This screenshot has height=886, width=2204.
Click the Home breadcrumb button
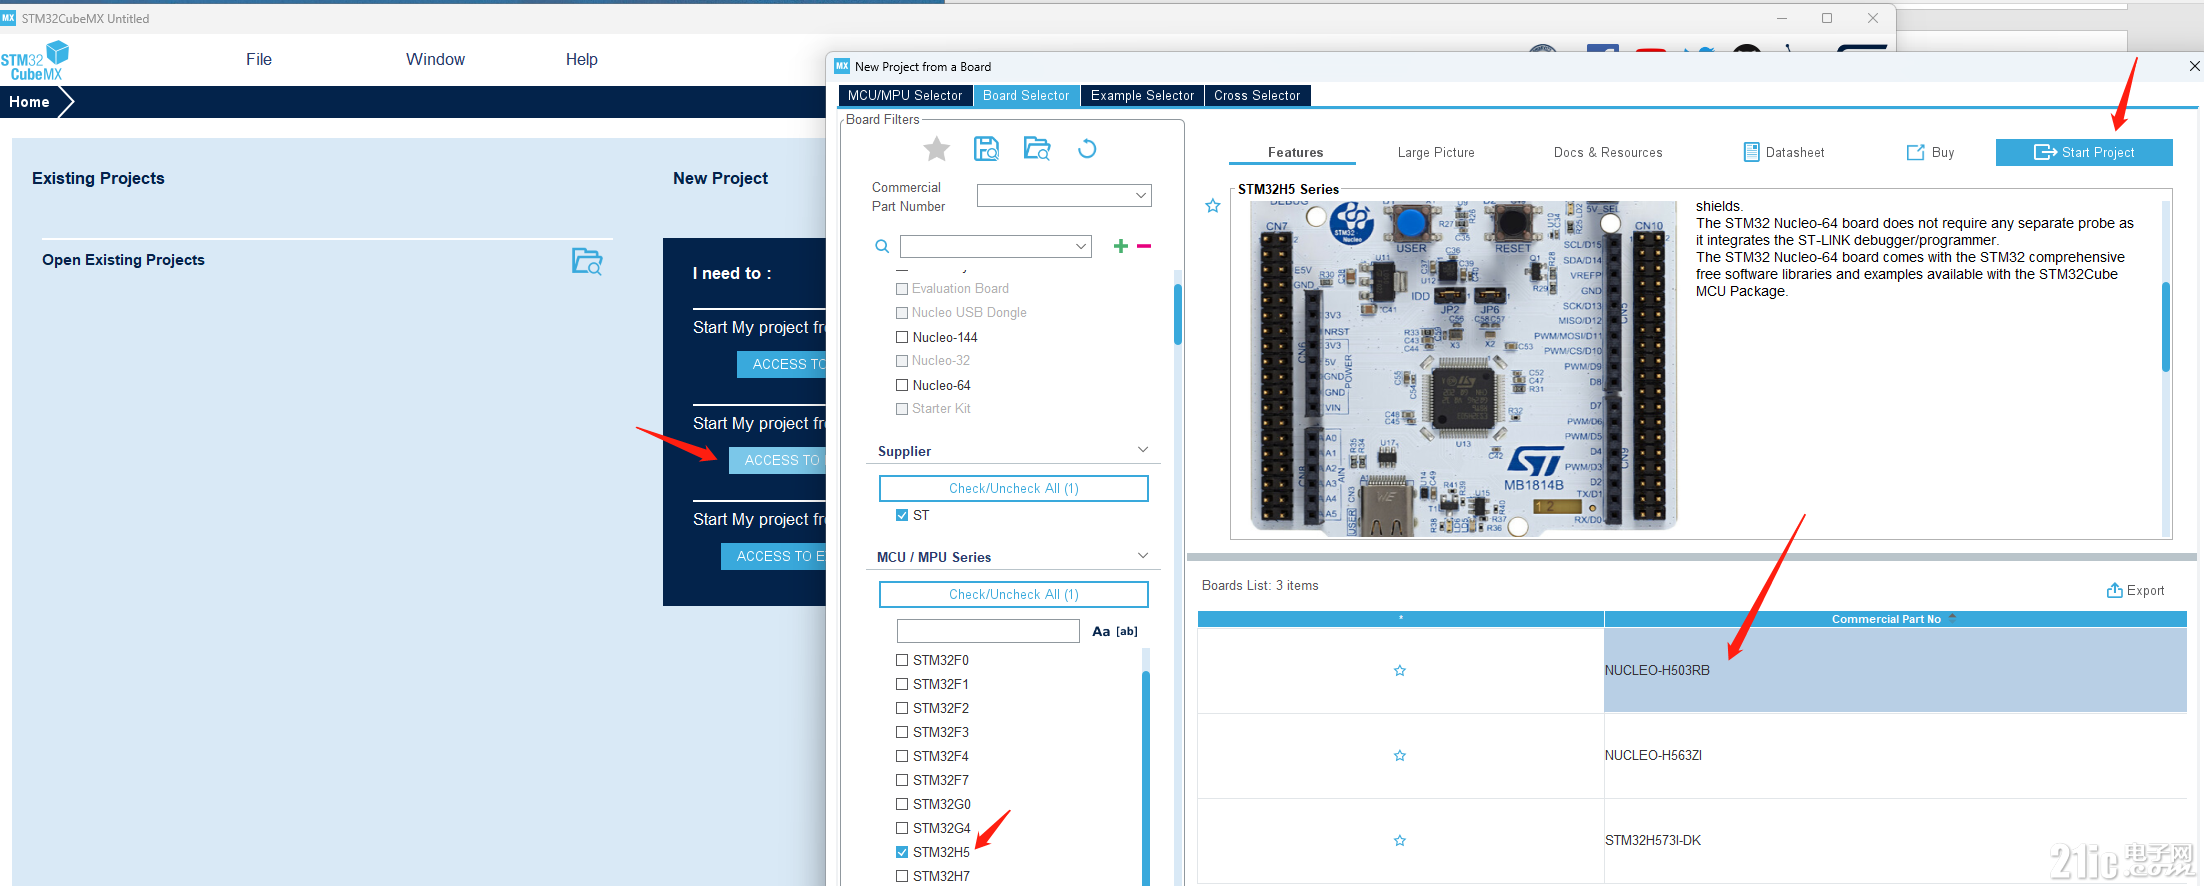pyautogui.click(x=30, y=102)
